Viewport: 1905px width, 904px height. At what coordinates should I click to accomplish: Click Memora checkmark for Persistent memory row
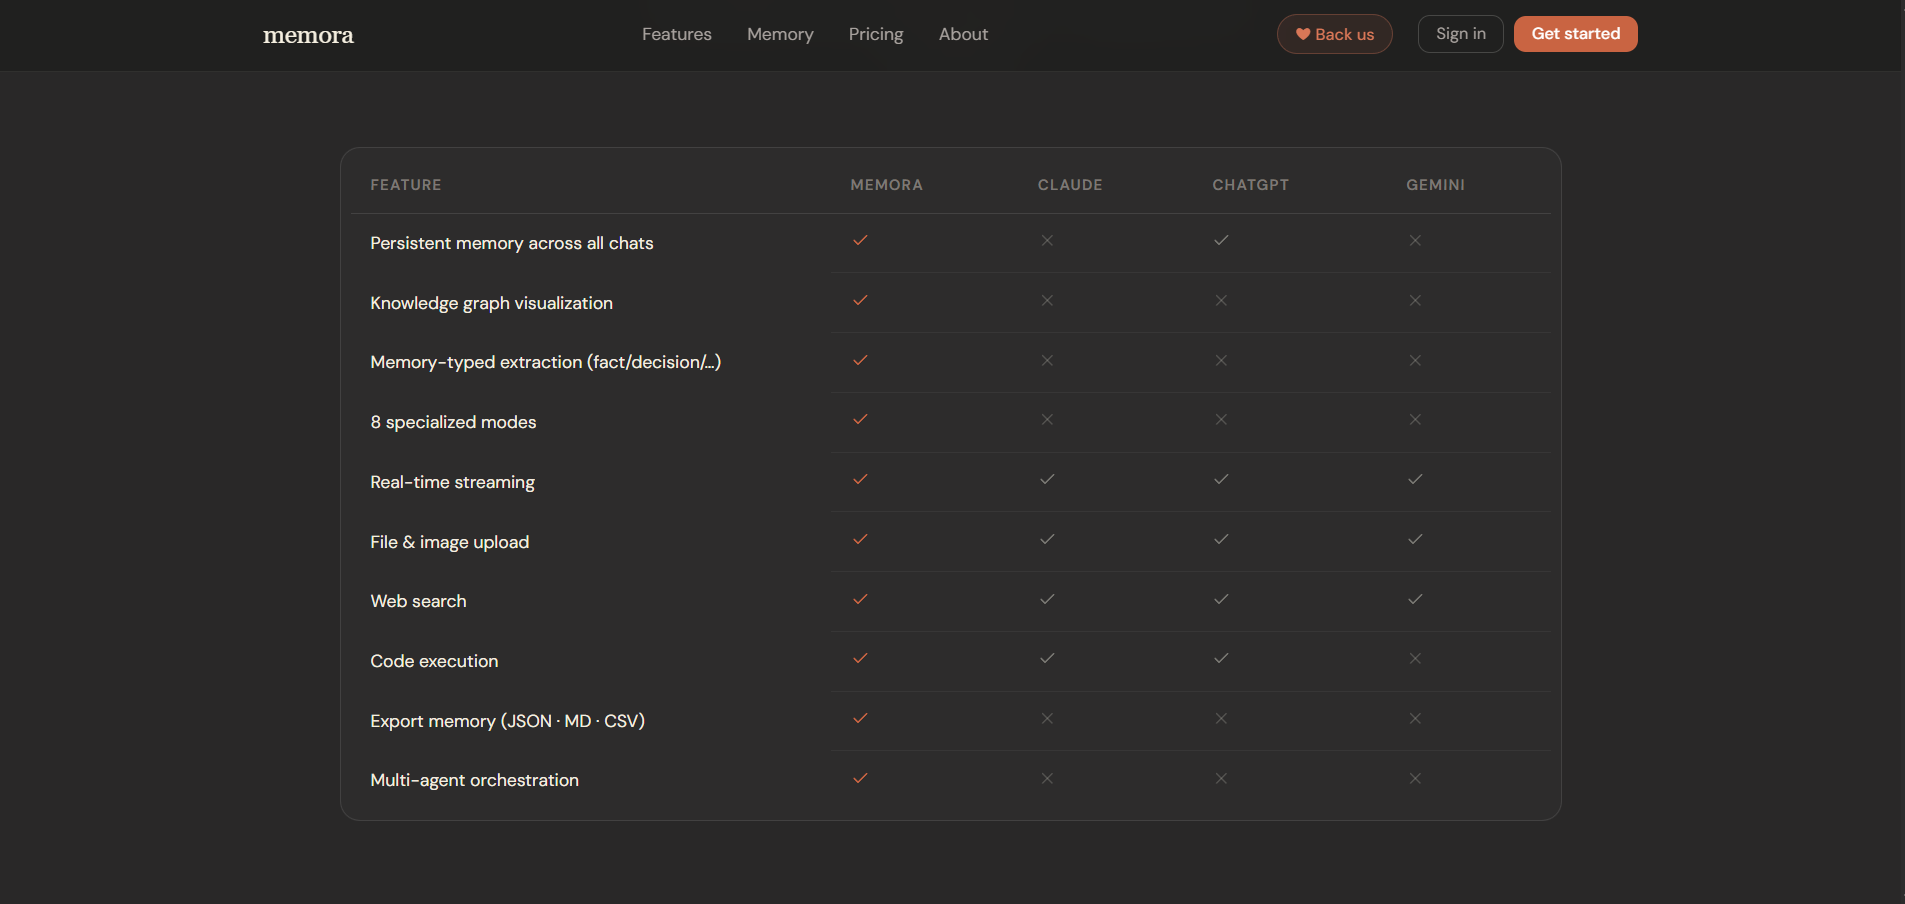tap(860, 241)
